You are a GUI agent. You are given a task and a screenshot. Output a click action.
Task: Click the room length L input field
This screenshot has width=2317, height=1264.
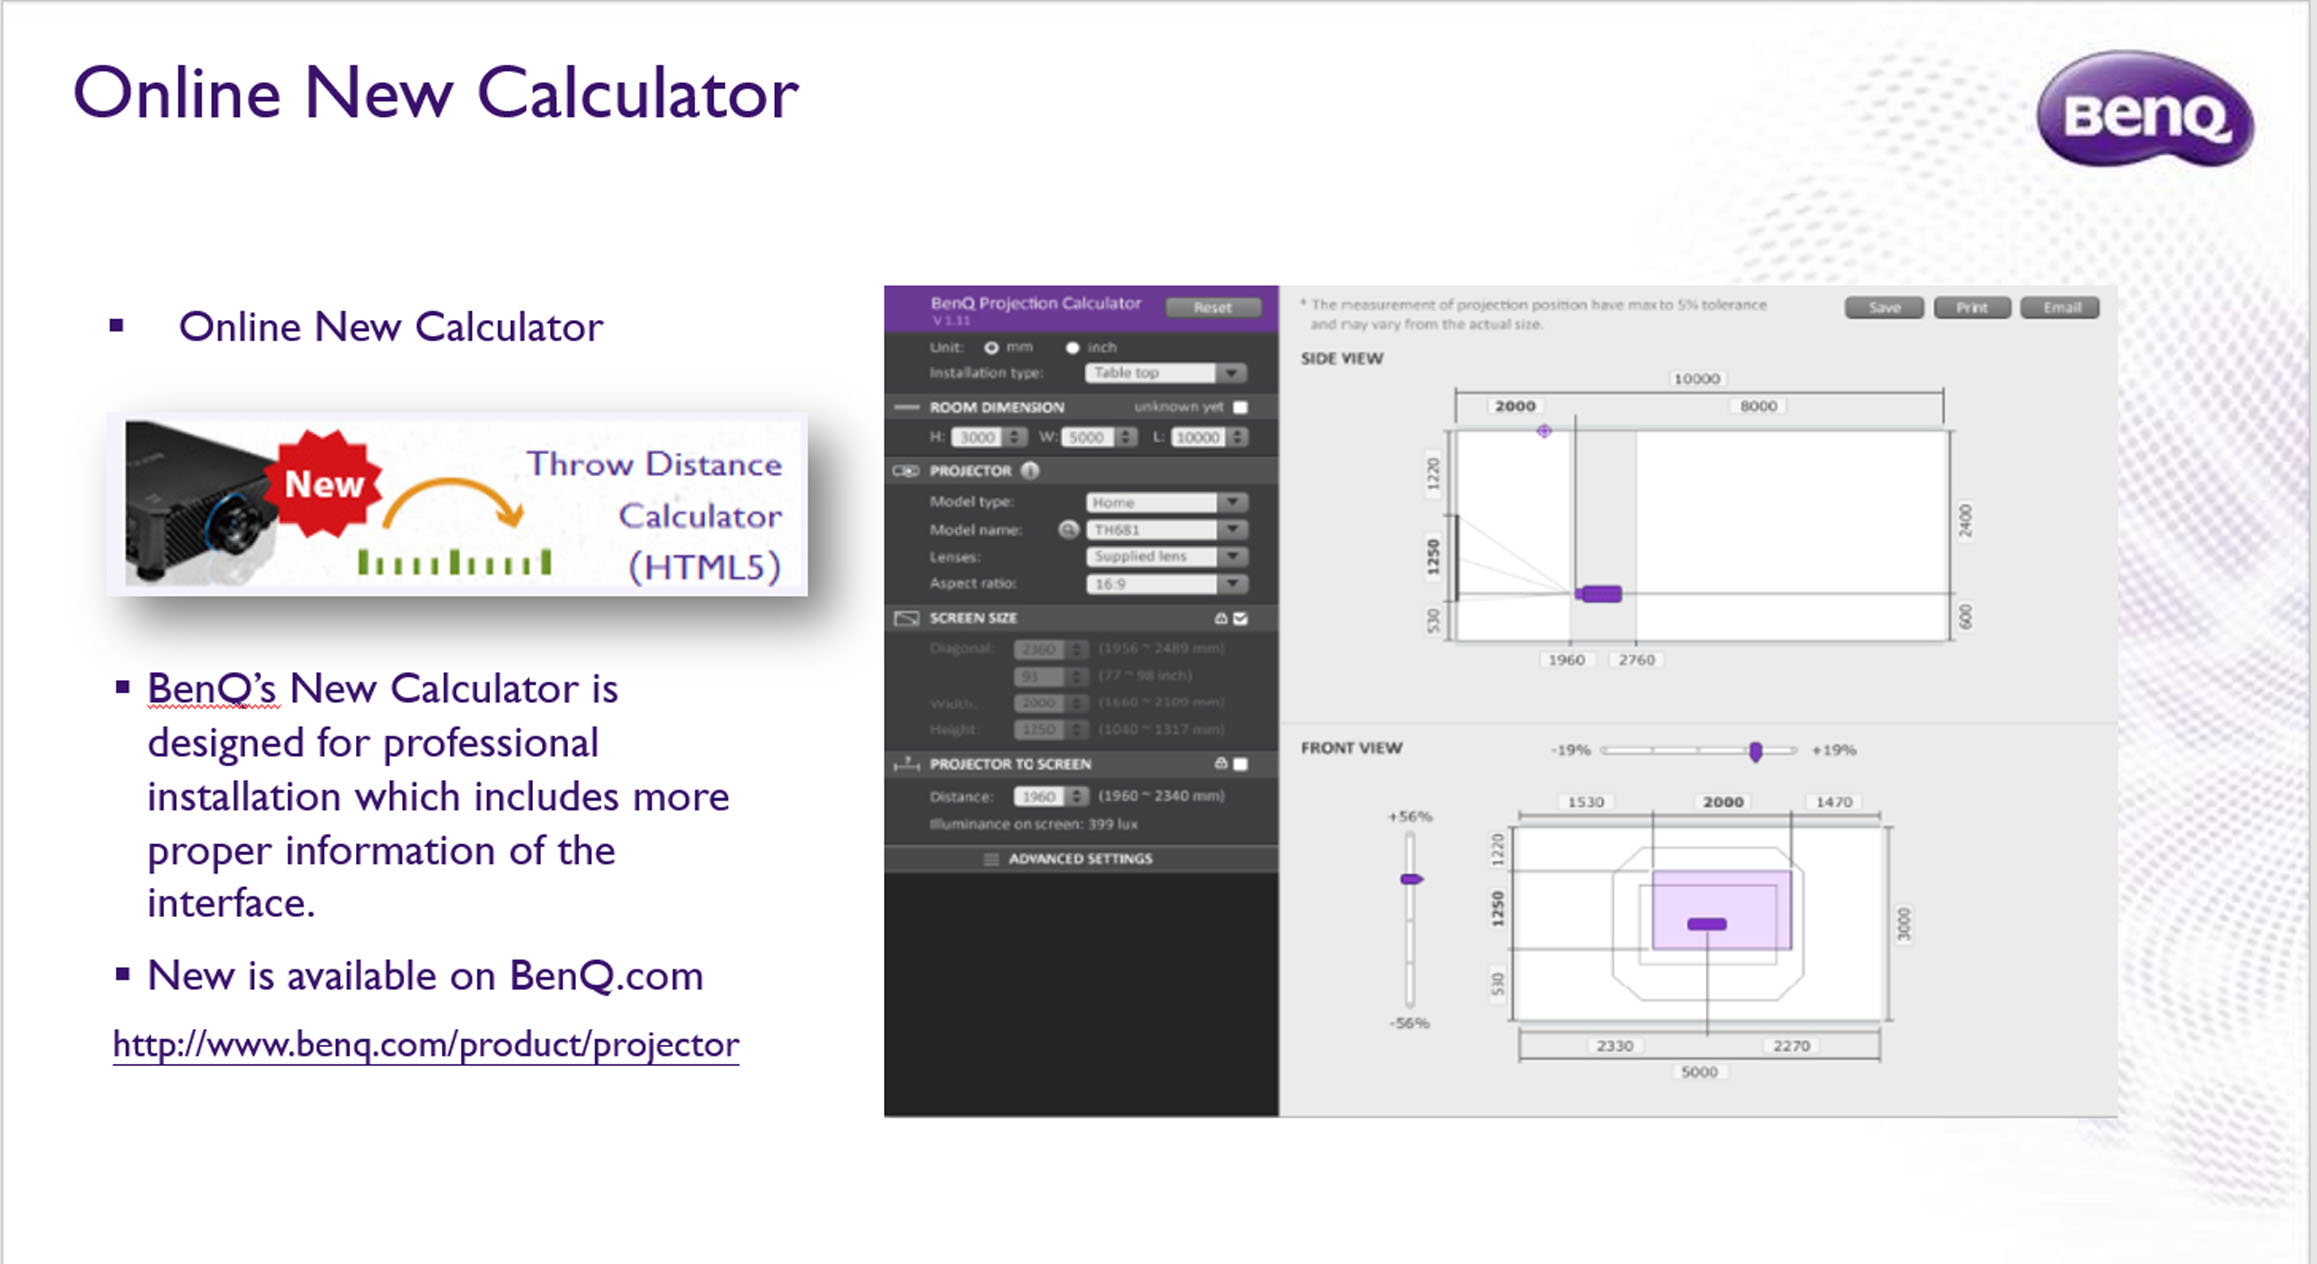point(1199,437)
